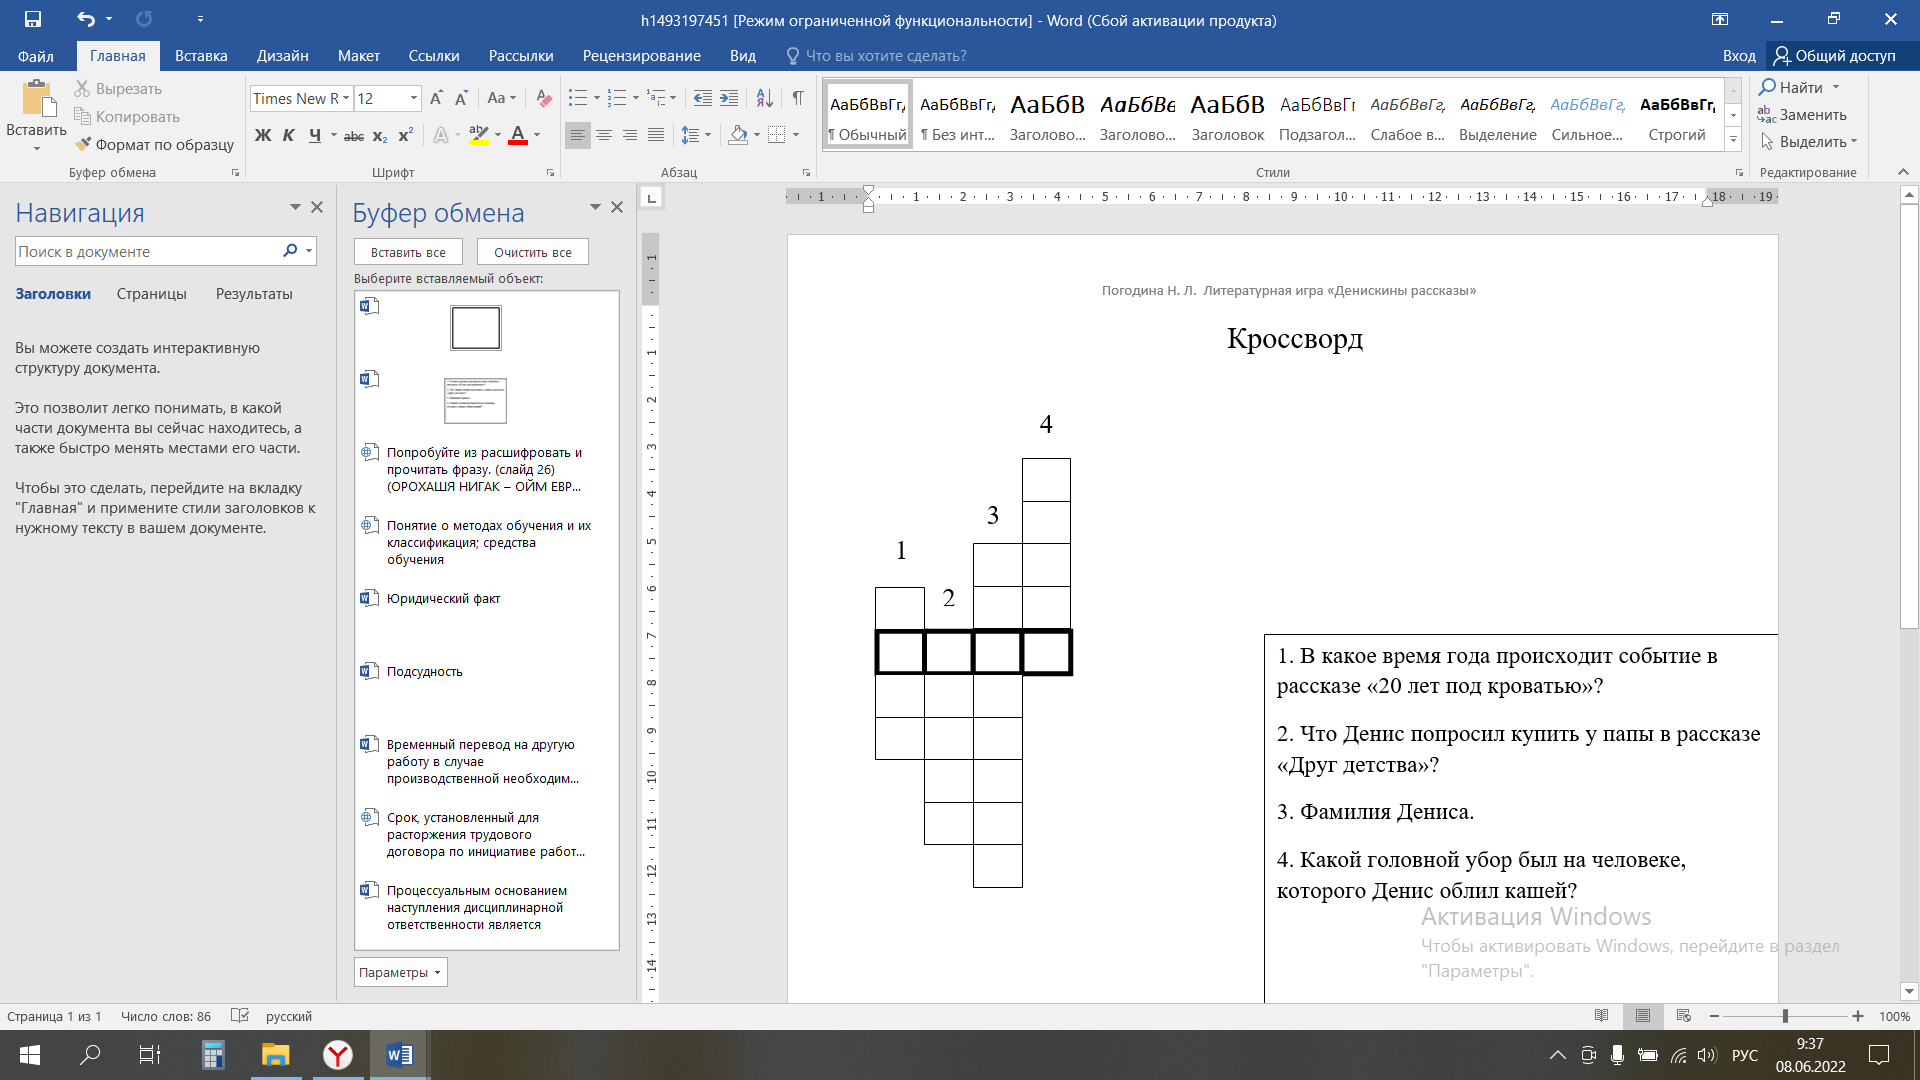Expand the font color dropdown arrow
Image resolution: width=1920 pixels, height=1080 pixels.
click(537, 135)
